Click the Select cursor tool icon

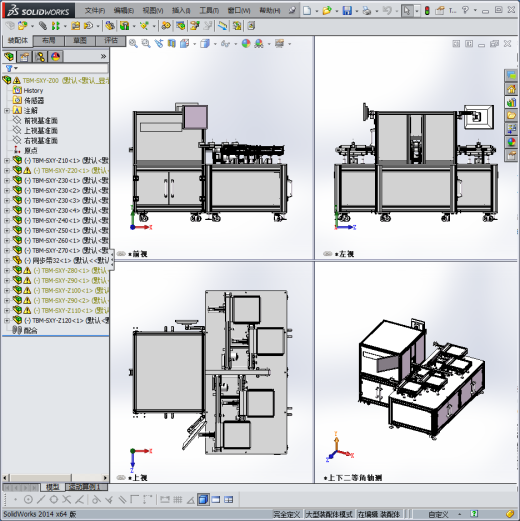(407, 11)
